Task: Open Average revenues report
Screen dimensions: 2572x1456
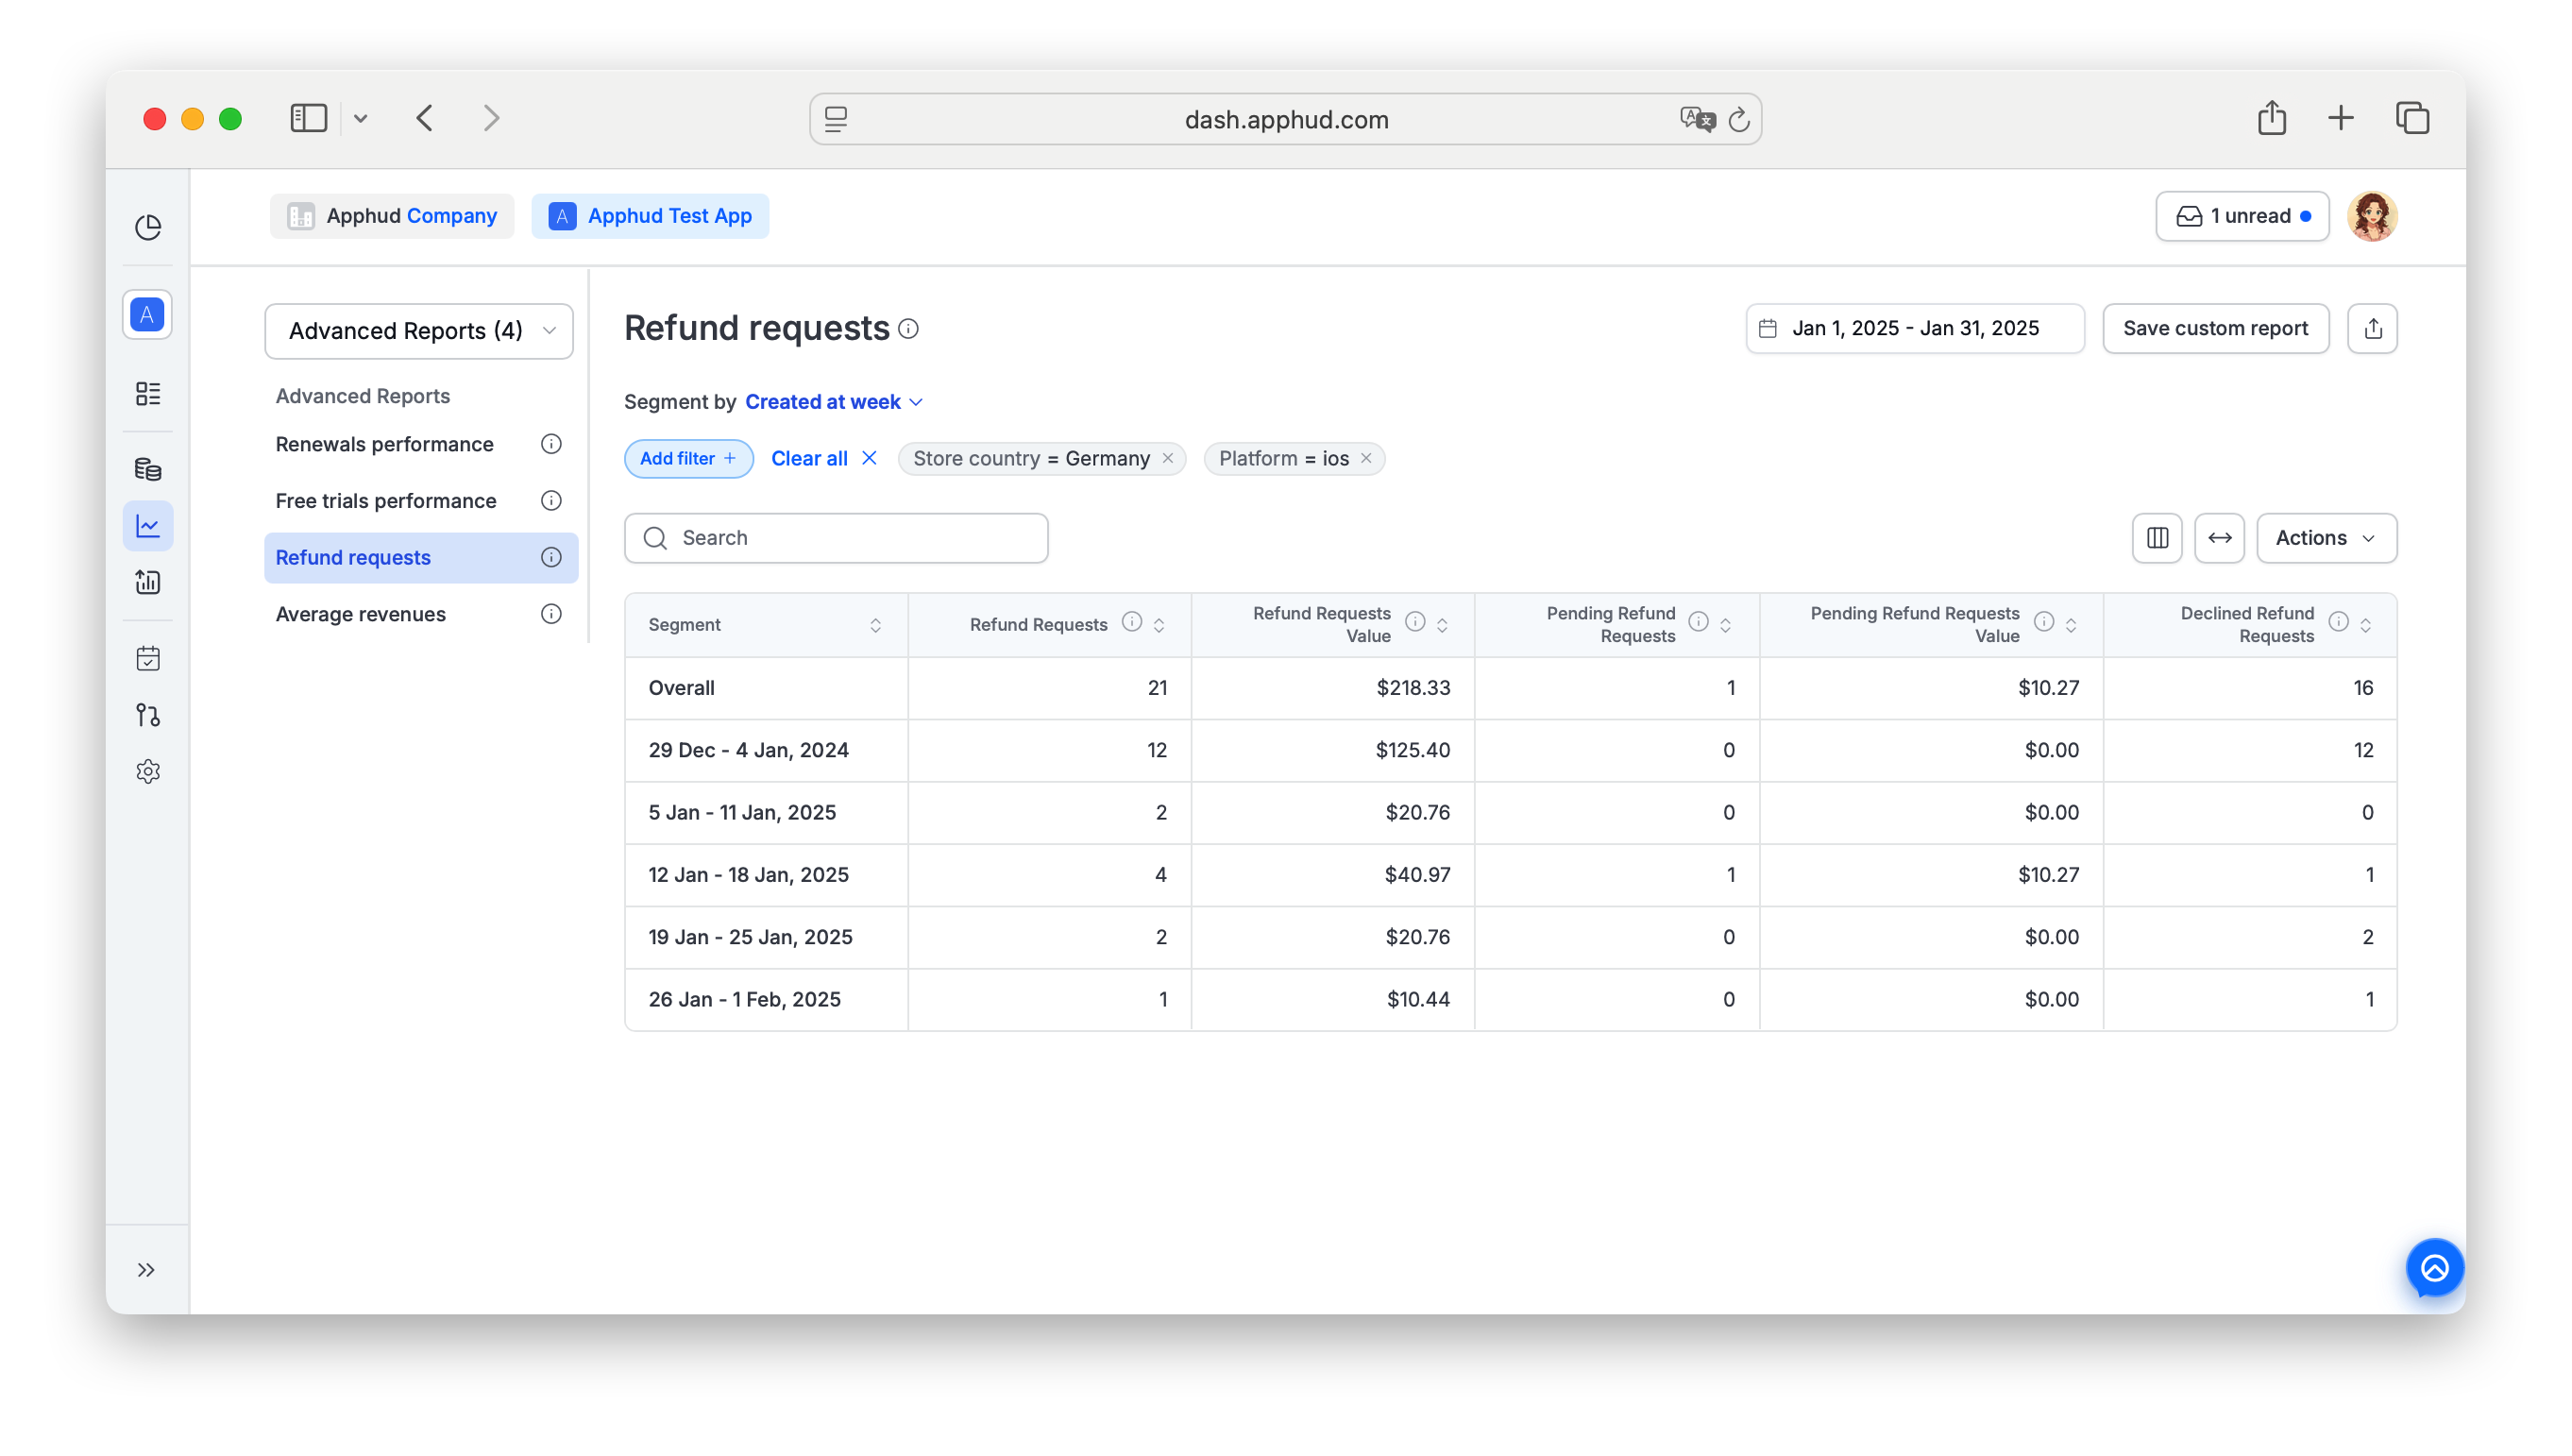Action: 360,614
